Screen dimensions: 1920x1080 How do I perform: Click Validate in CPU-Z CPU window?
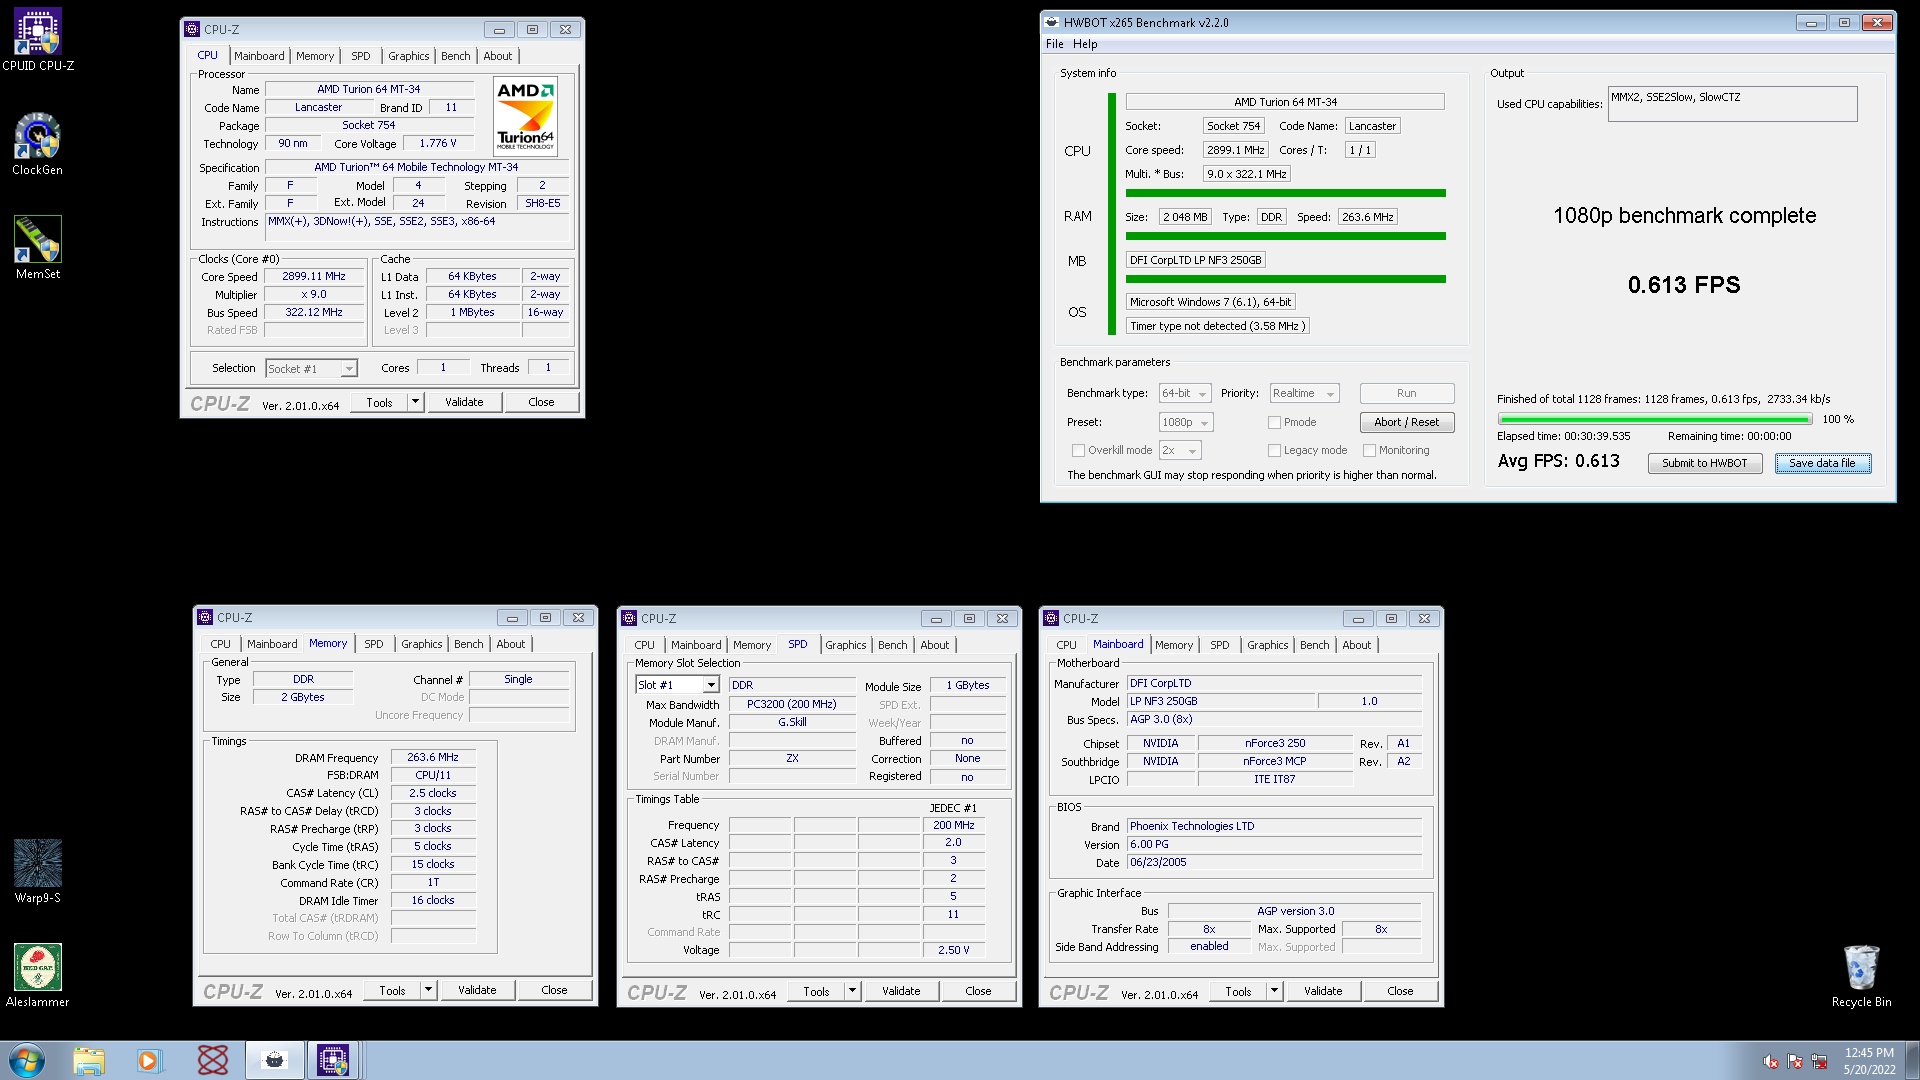tap(463, 402)
